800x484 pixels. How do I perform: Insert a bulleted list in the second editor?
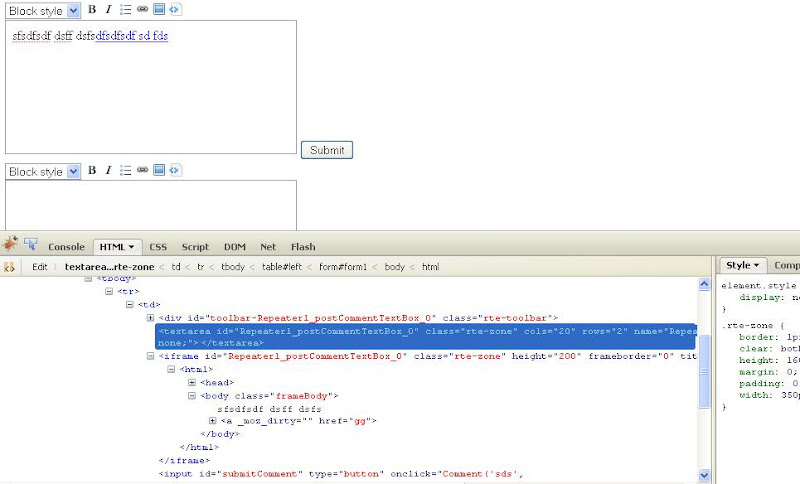(126, 170)
